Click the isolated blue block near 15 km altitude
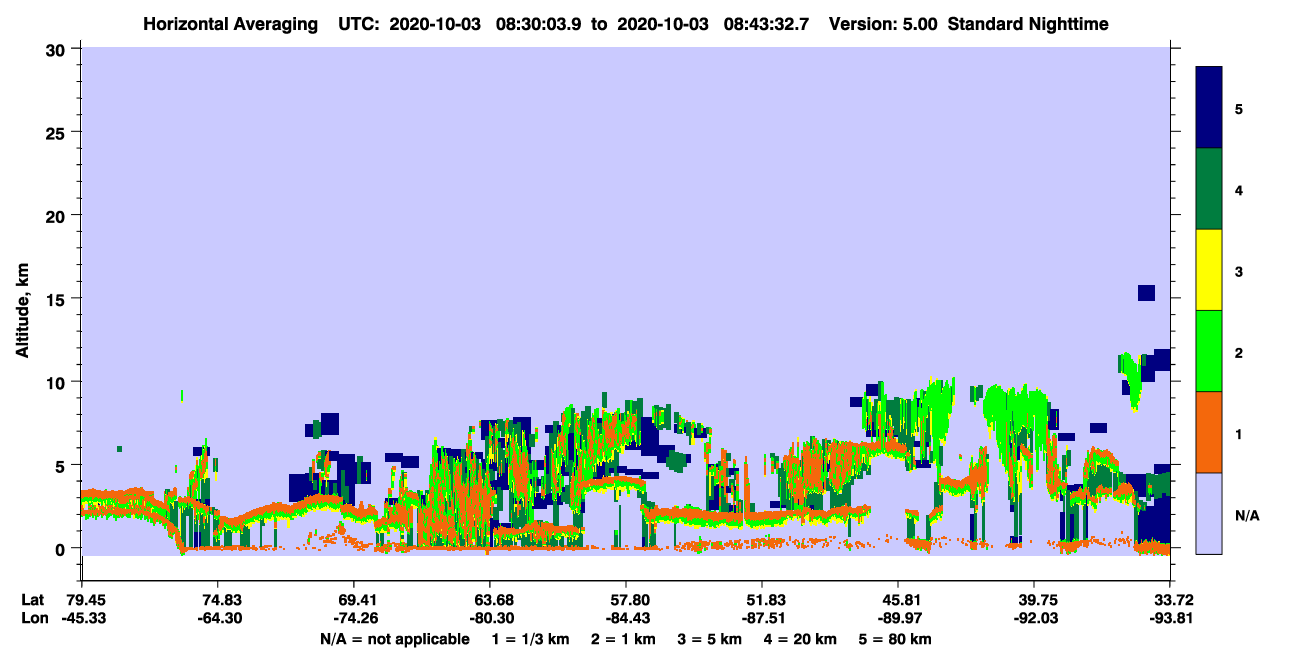 tap(1146, 292)
